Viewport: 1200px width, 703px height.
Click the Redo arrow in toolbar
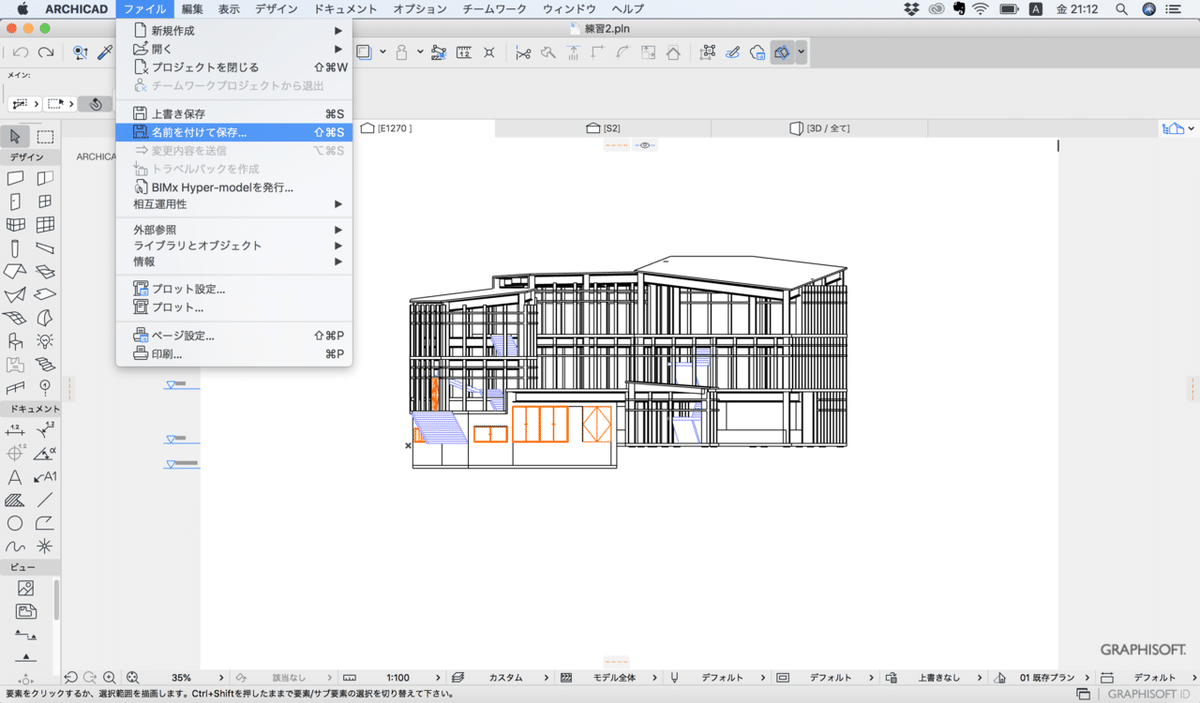tap(45, 52)
